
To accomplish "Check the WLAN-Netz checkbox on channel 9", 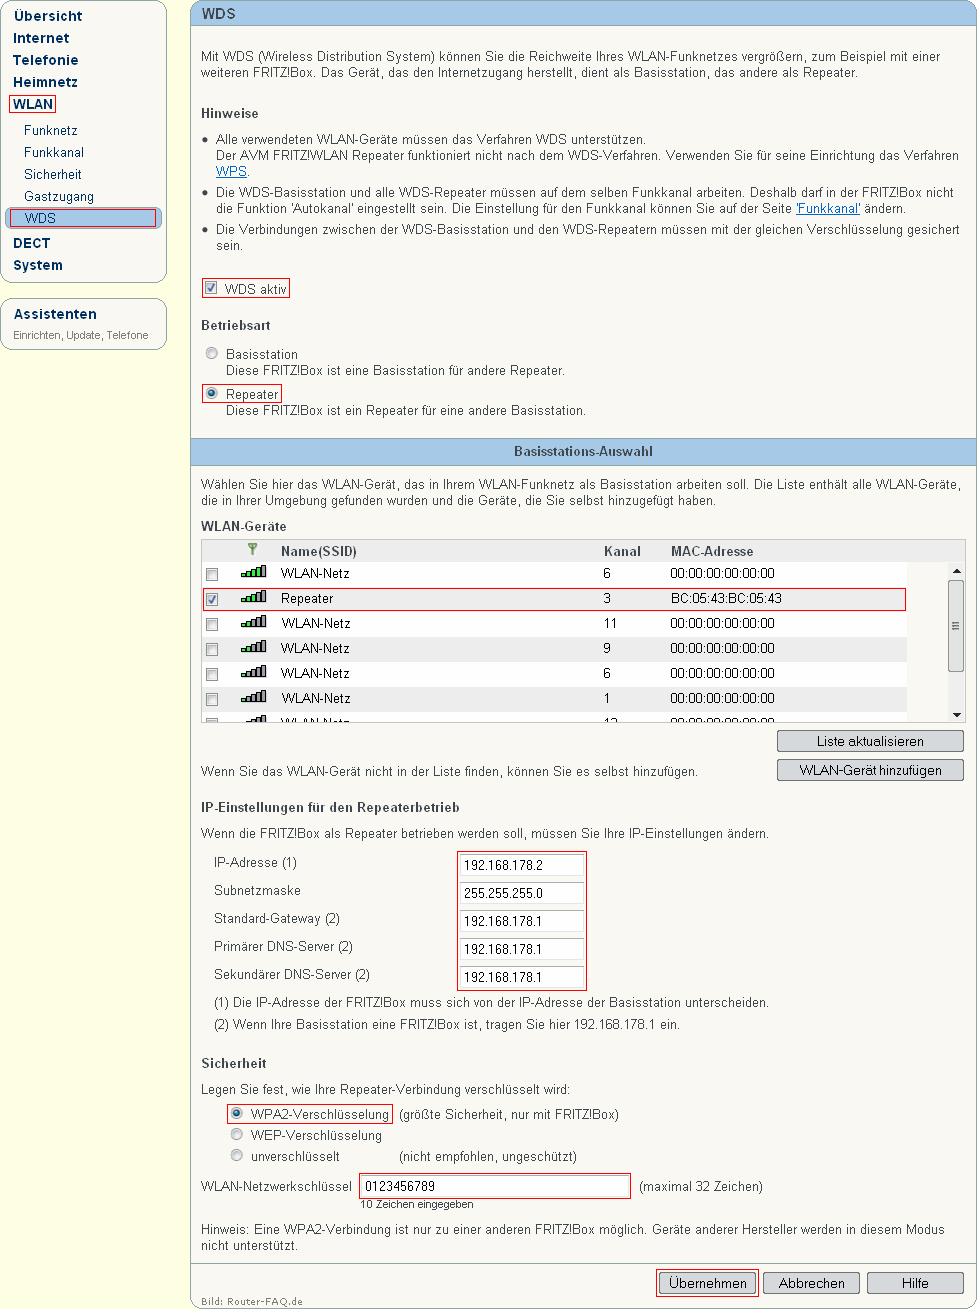I will pyautogui.click(x=211, y=649).
